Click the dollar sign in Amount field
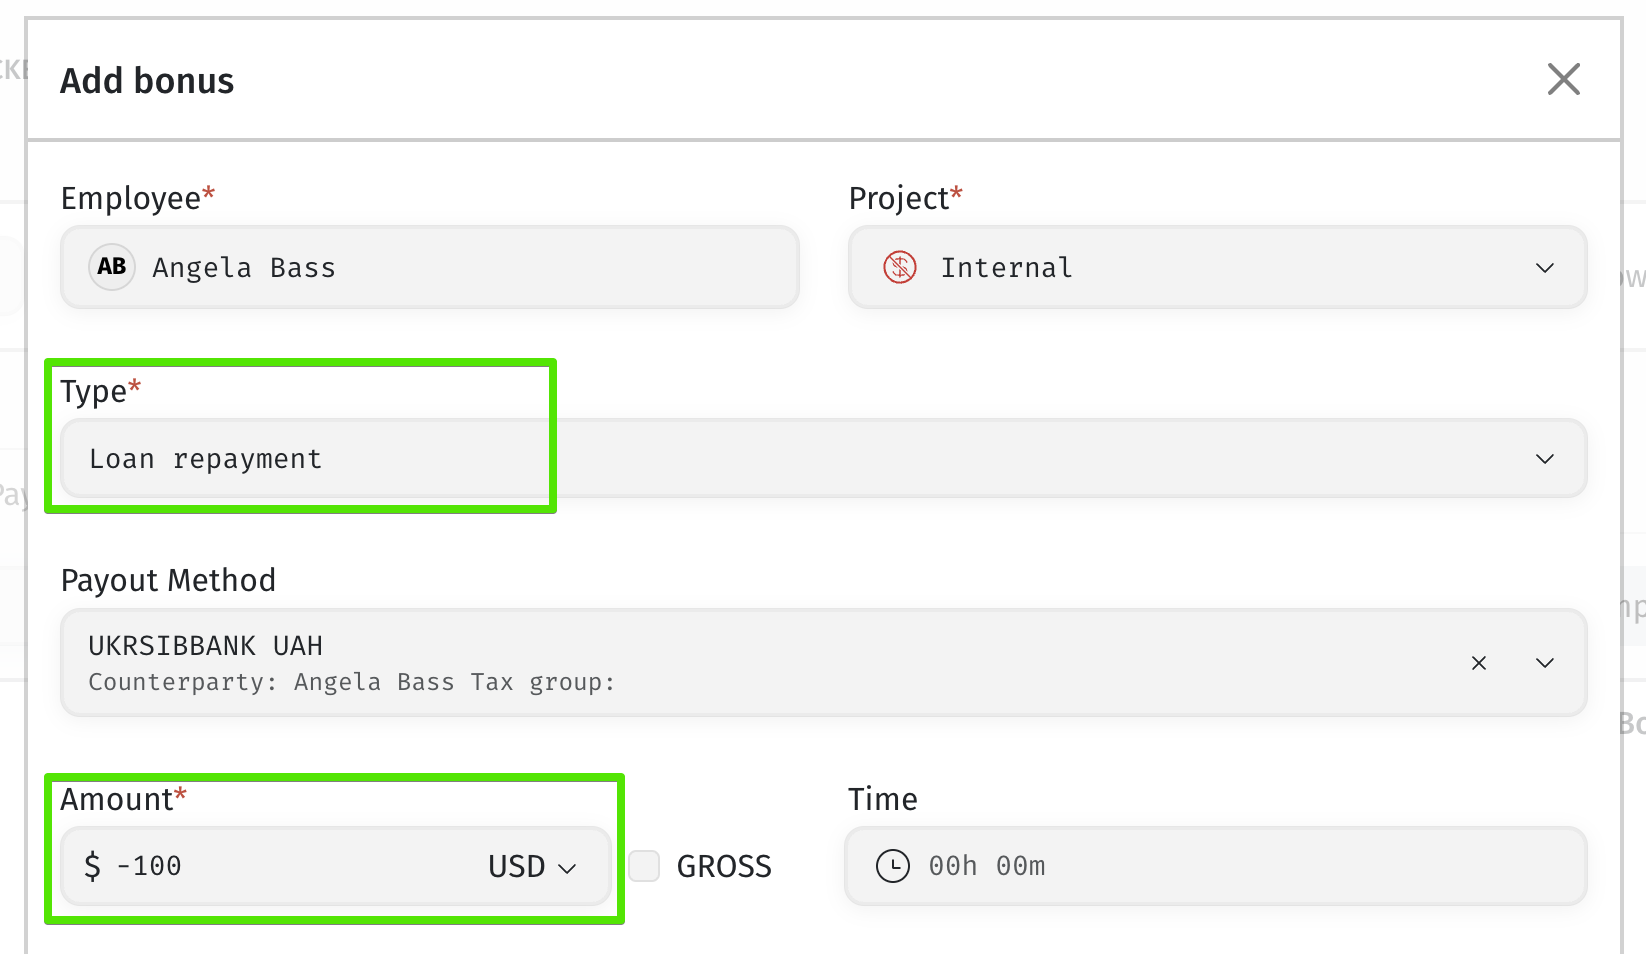 tap(92, 866)
